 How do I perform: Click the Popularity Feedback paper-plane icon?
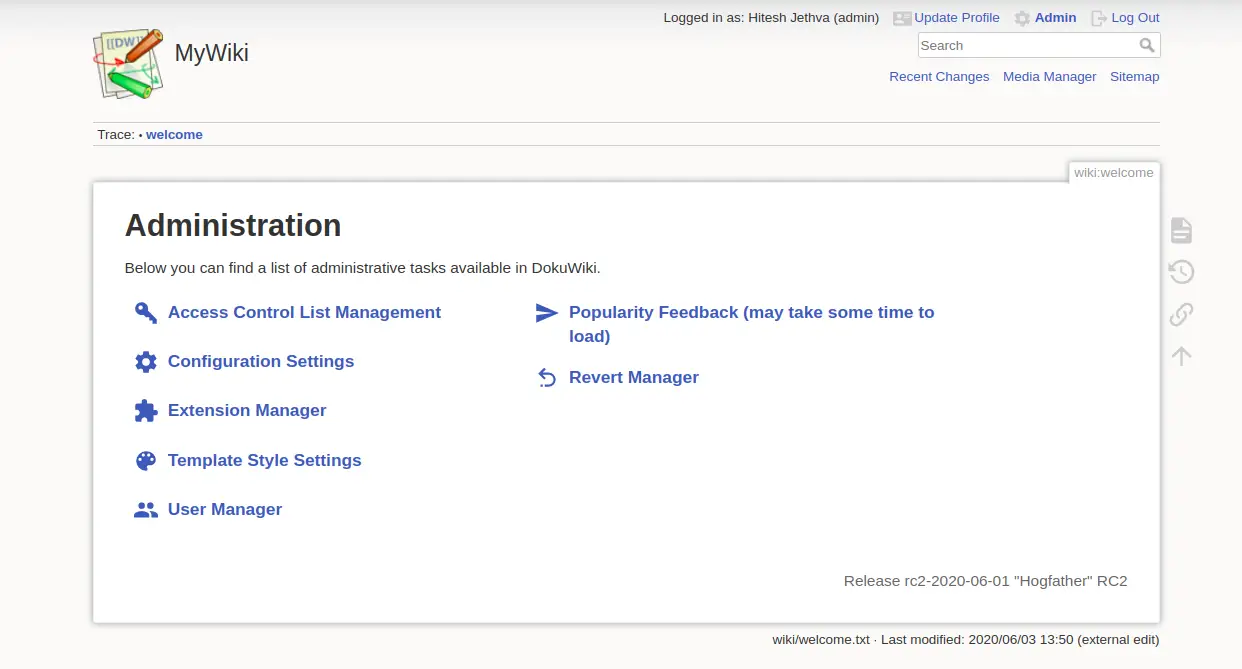tap(547, 313)
